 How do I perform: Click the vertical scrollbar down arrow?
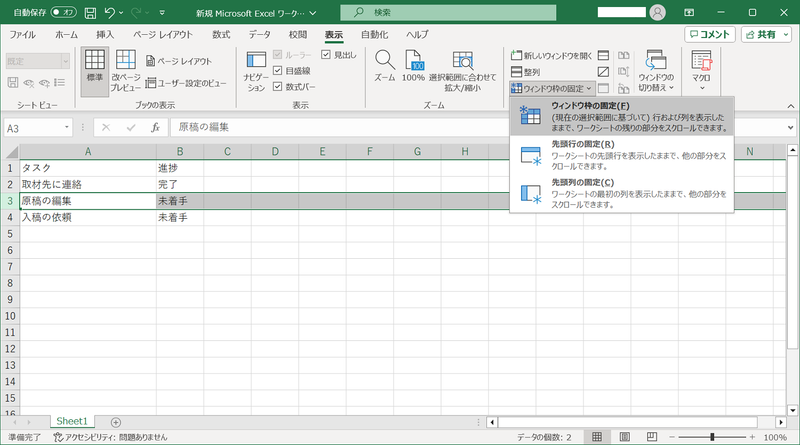(x=792, y=410)
